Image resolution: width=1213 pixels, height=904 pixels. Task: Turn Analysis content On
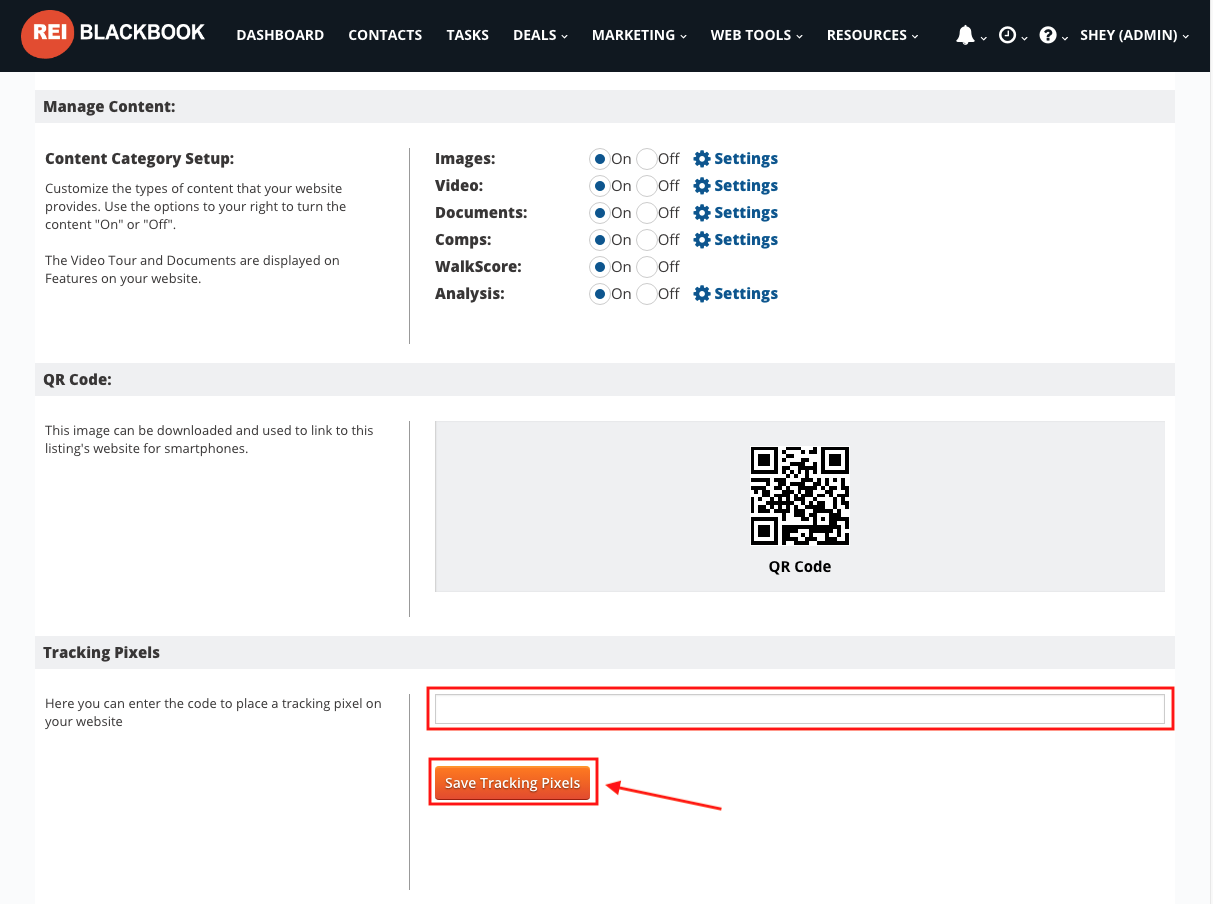point(600,294)
